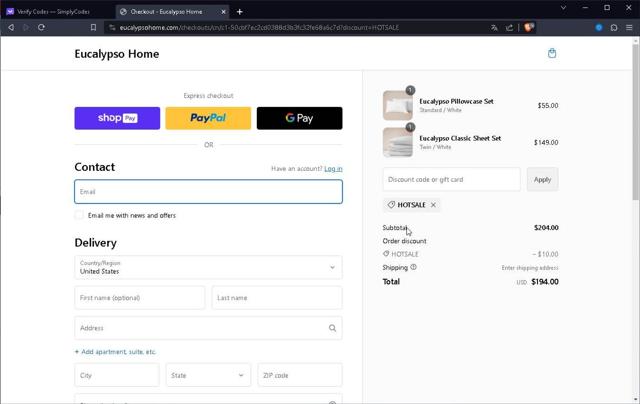Image resolution: width=640 pixels, height=404 pixels.
Task: Pay with Google Pay
Action: (x=300, y=118)
